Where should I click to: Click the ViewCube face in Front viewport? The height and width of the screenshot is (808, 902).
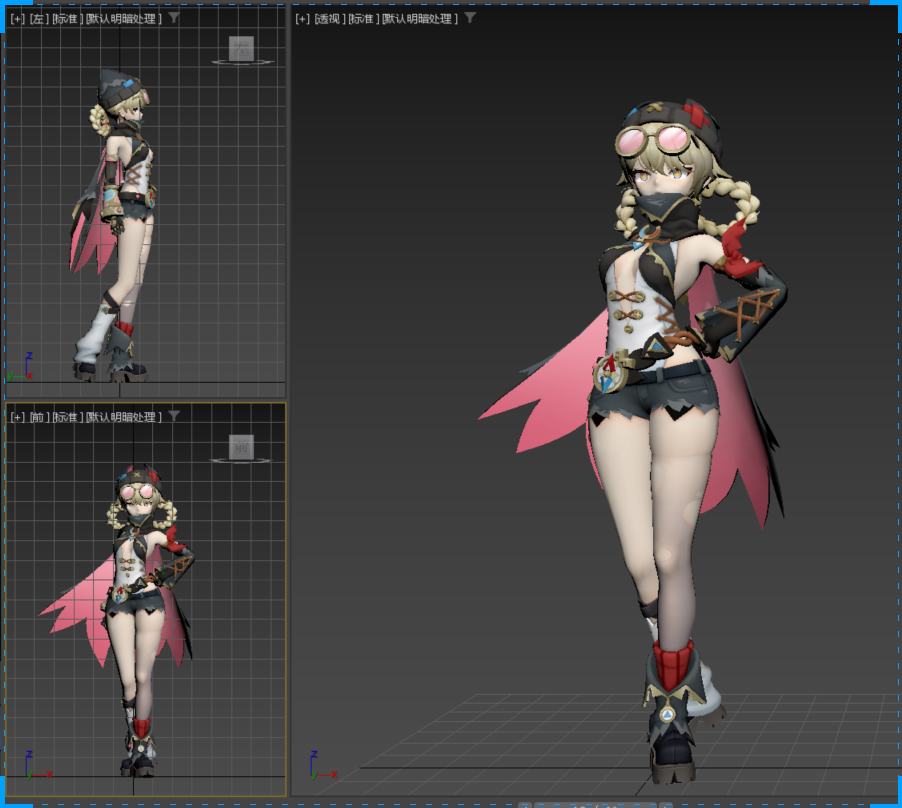click(x=241, y=447)
